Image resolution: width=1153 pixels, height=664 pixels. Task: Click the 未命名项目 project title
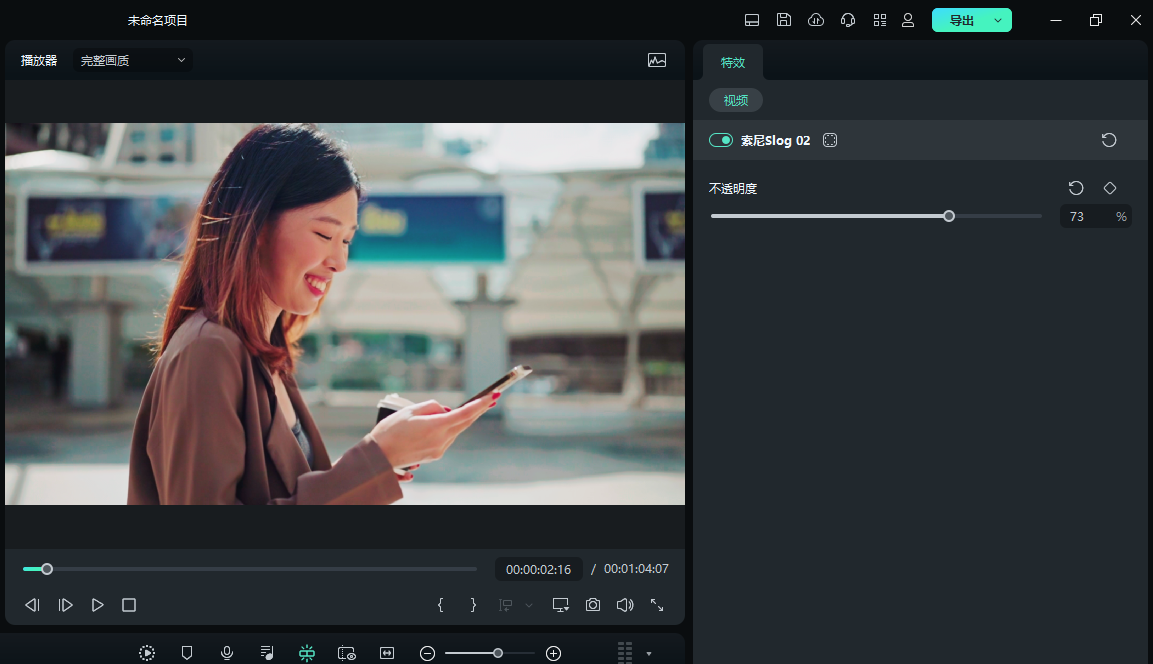coord(158,20)
